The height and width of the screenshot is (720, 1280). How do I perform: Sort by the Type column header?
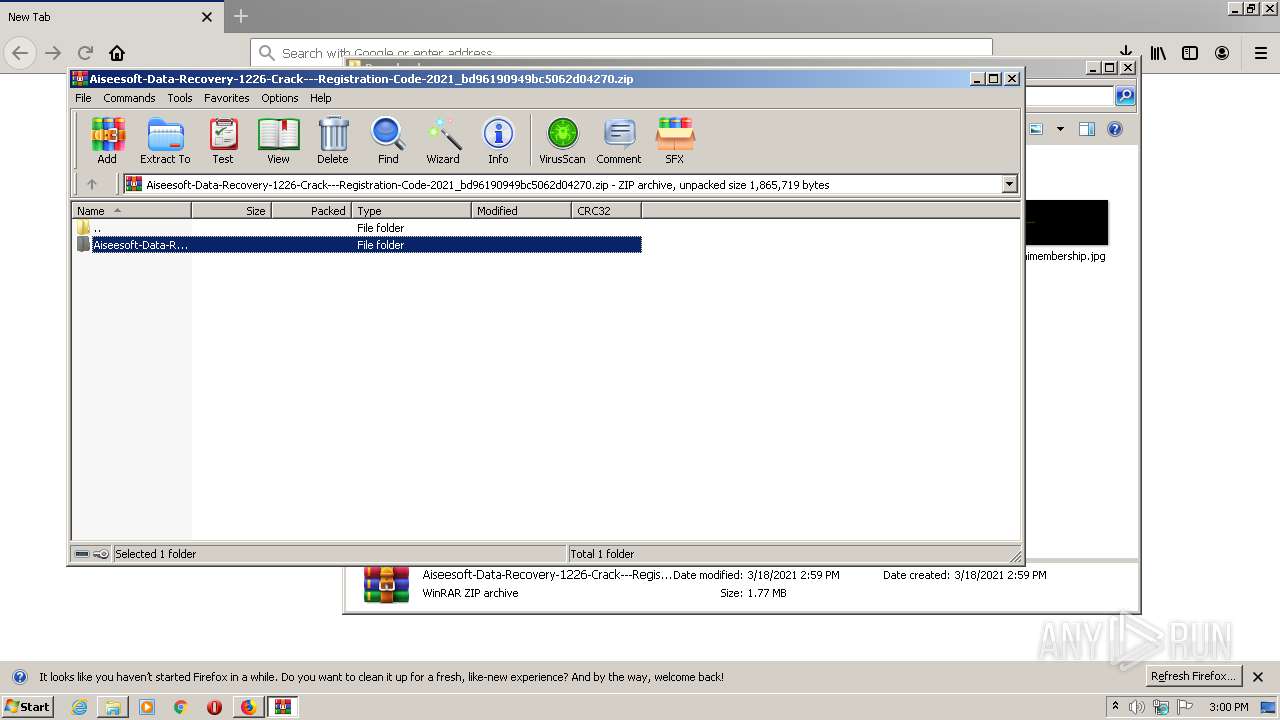(411, 211)
